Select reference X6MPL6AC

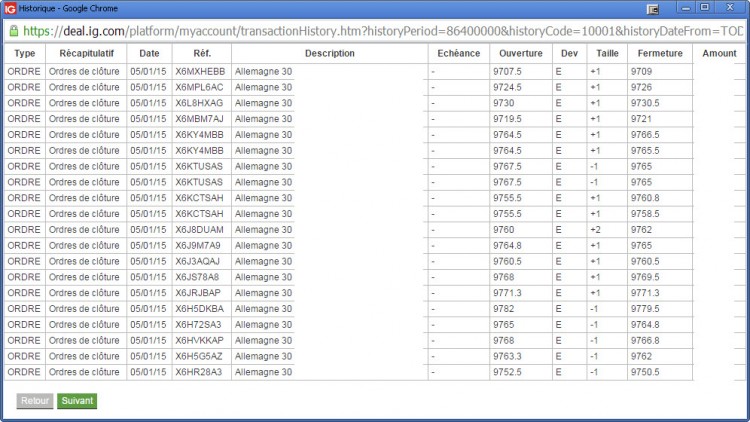[199, 88]
